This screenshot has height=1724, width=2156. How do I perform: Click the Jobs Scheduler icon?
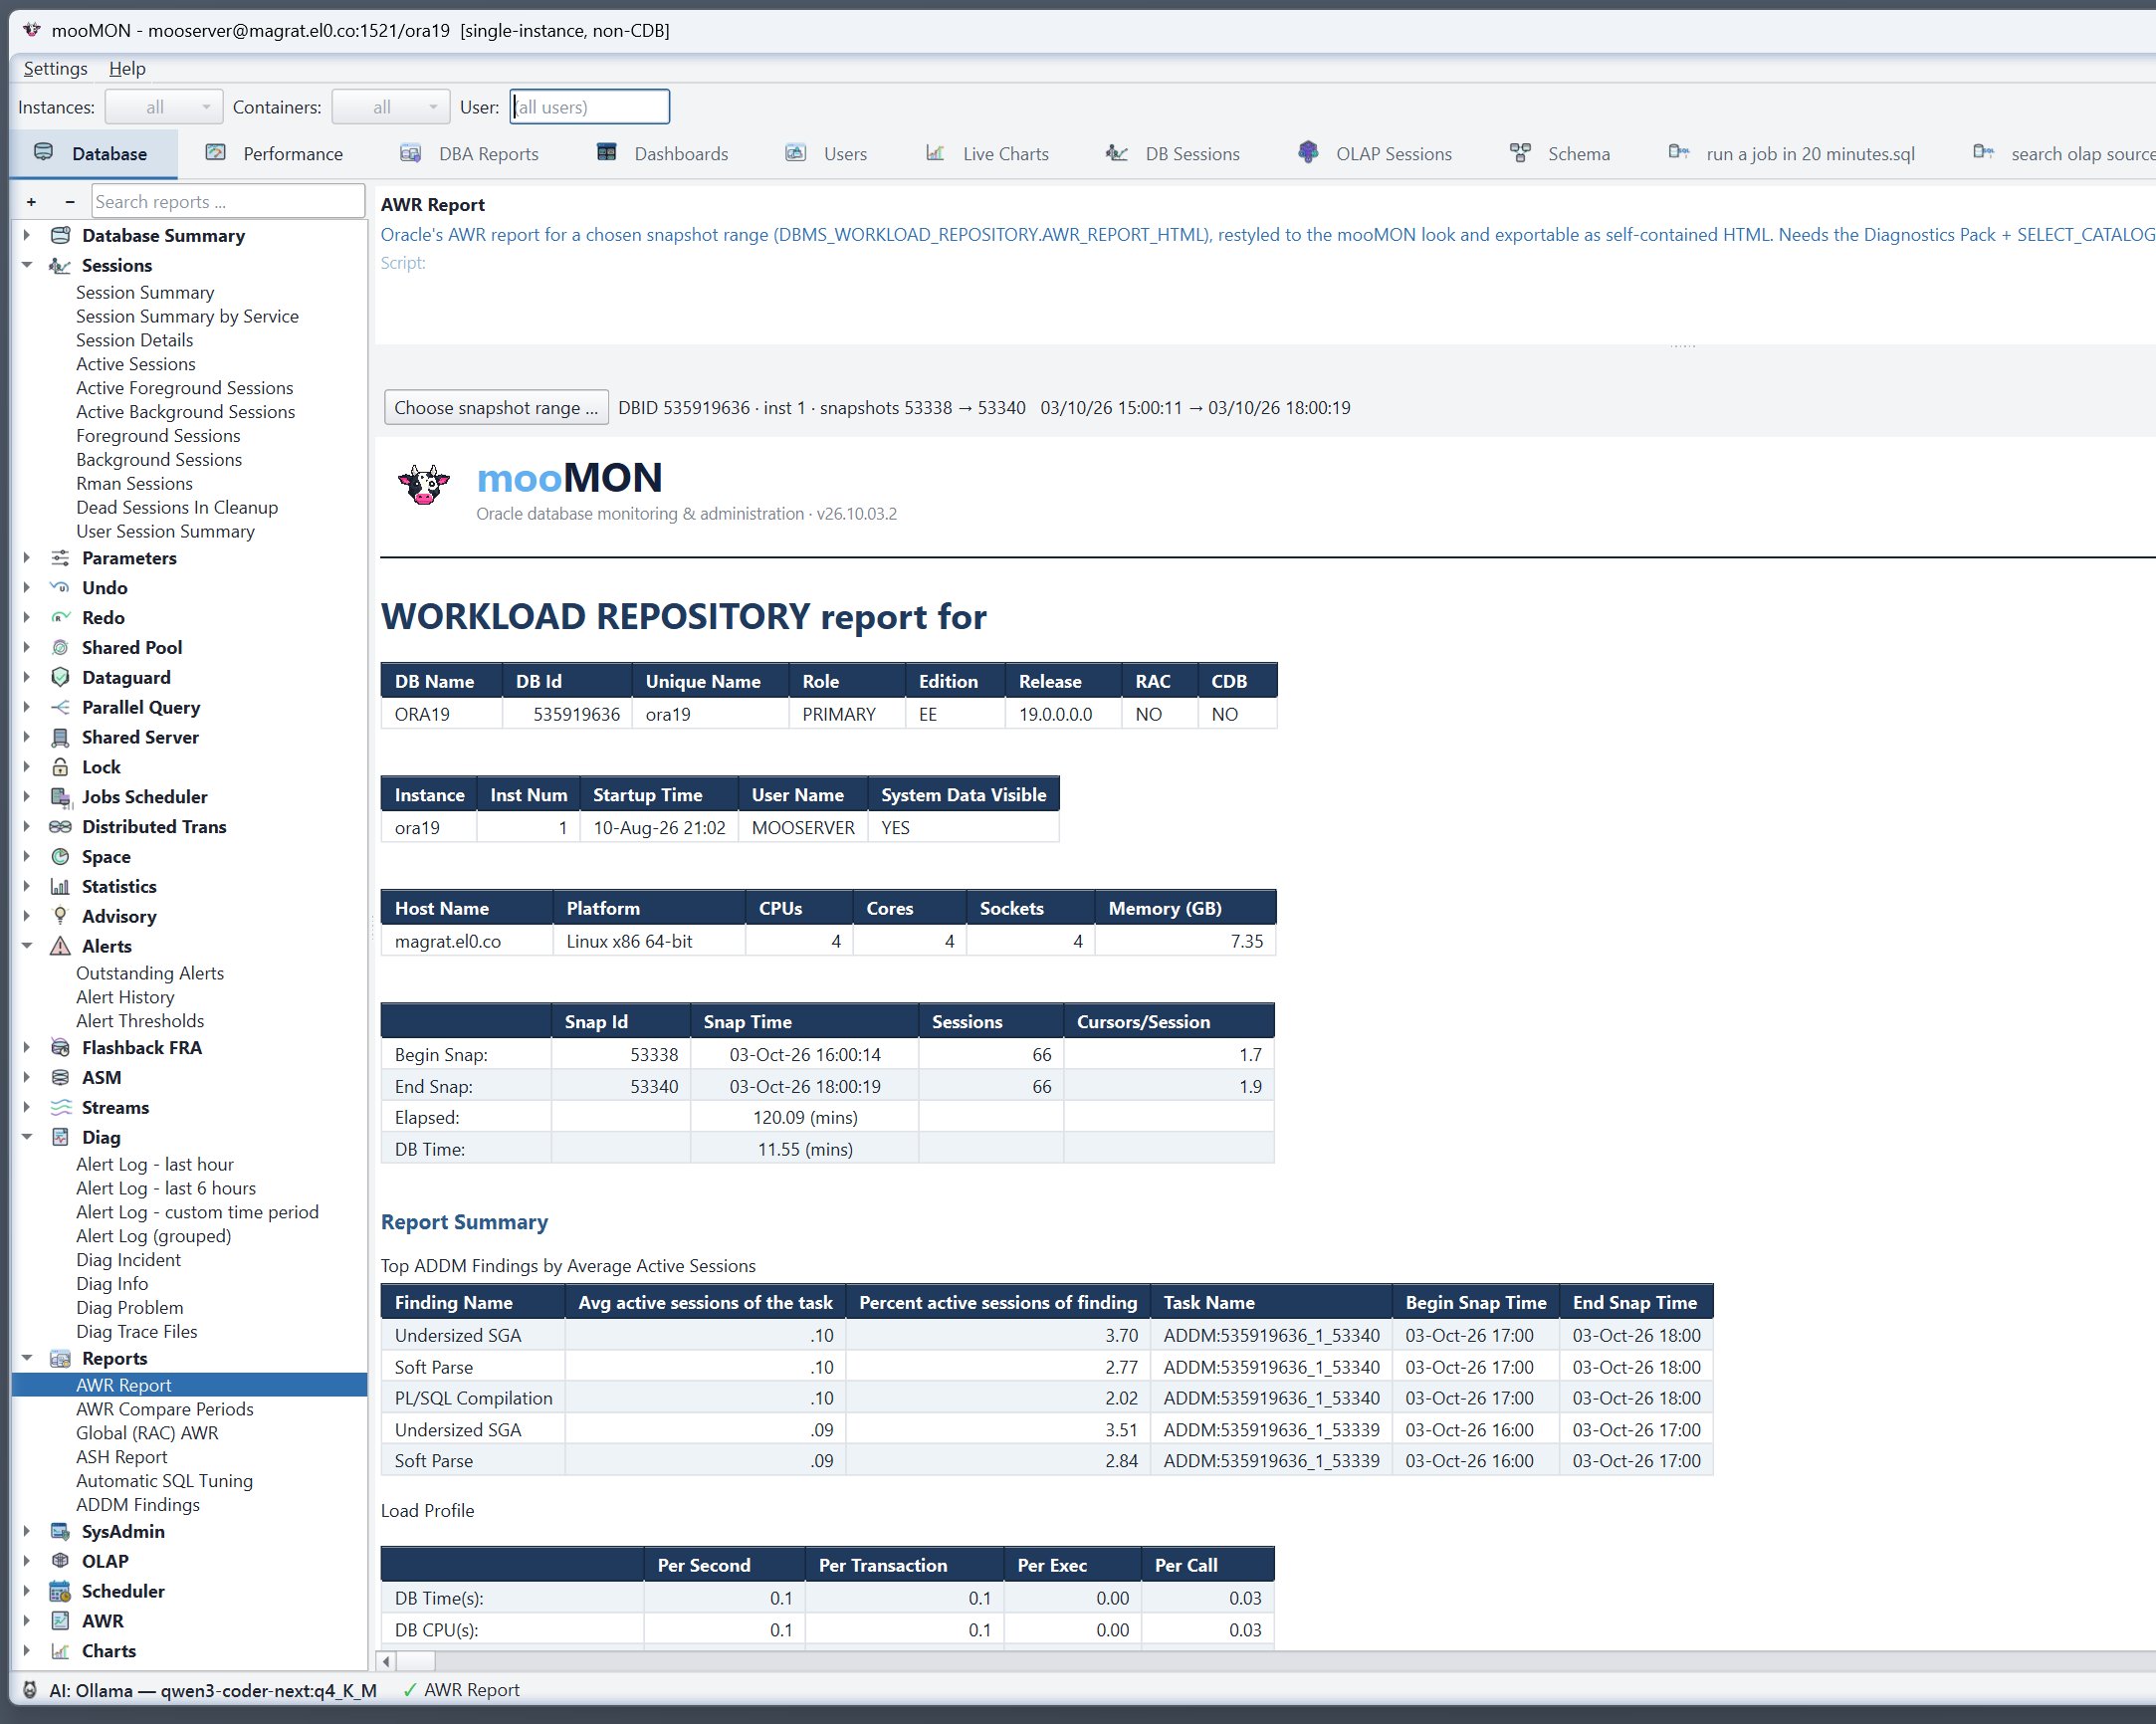(60, 798)
